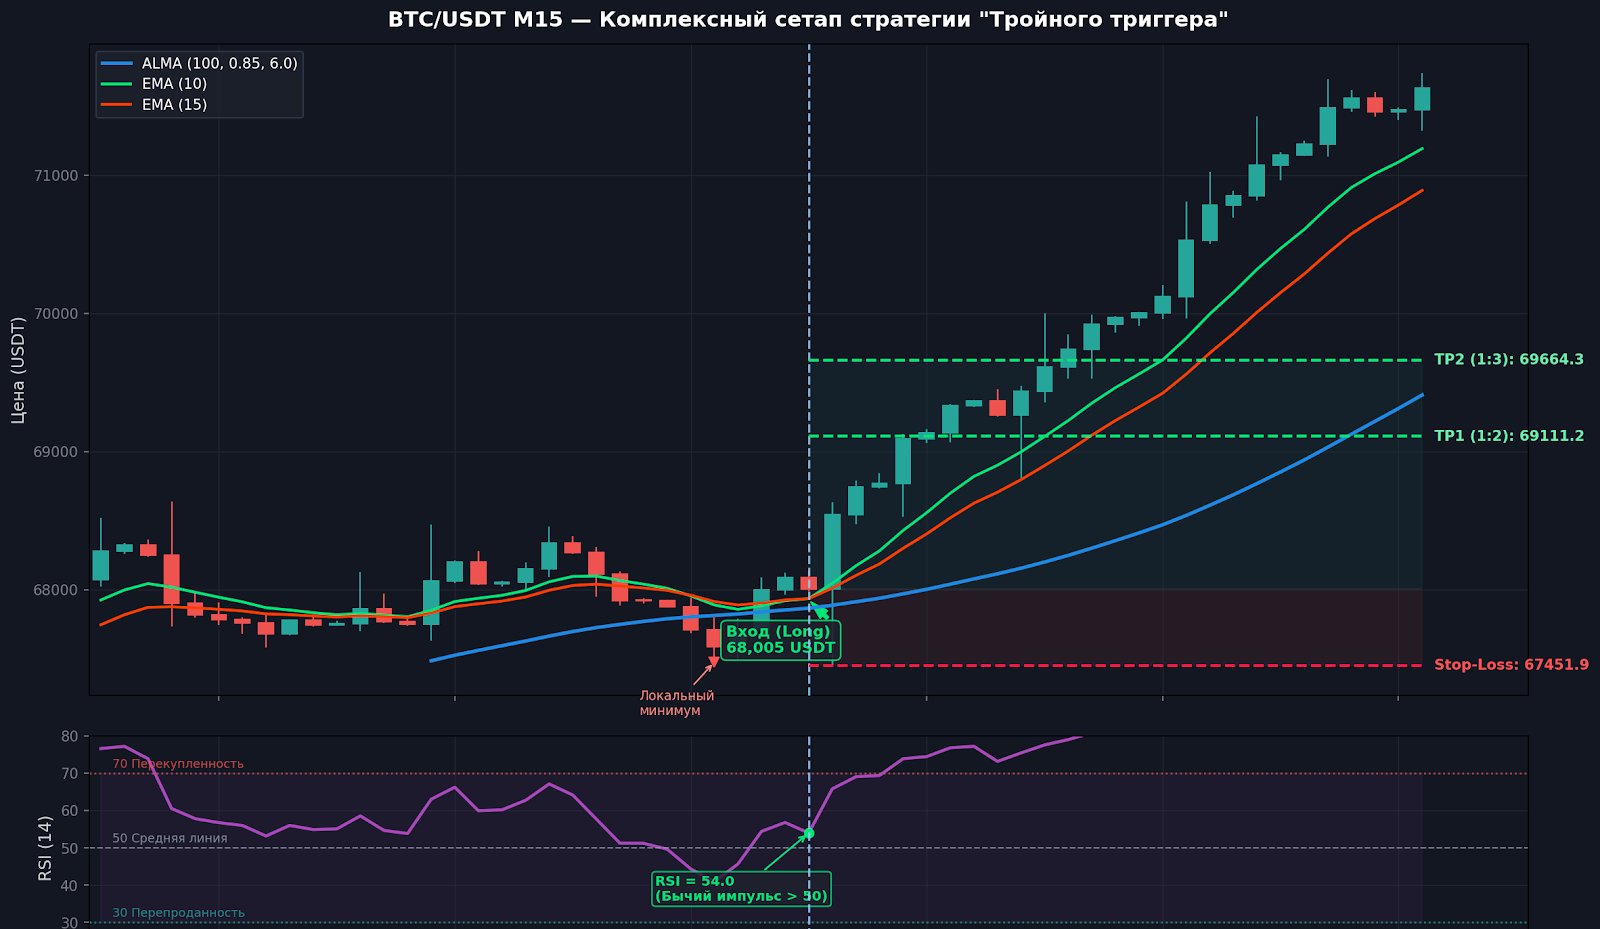
Task: Click the "Вход (Long) 68,005 USDT" annotation box
Action: click(x=780, y=640)
